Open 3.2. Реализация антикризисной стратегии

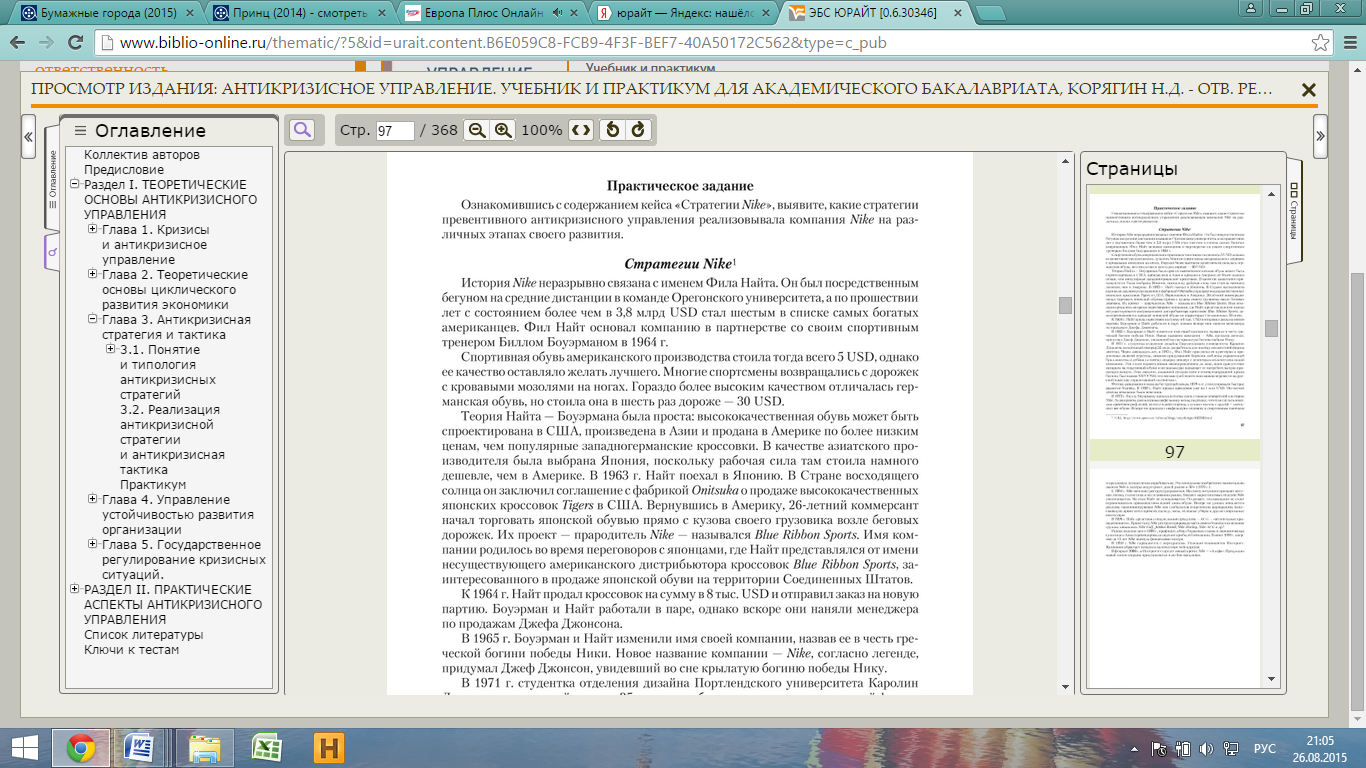(172, 440)
